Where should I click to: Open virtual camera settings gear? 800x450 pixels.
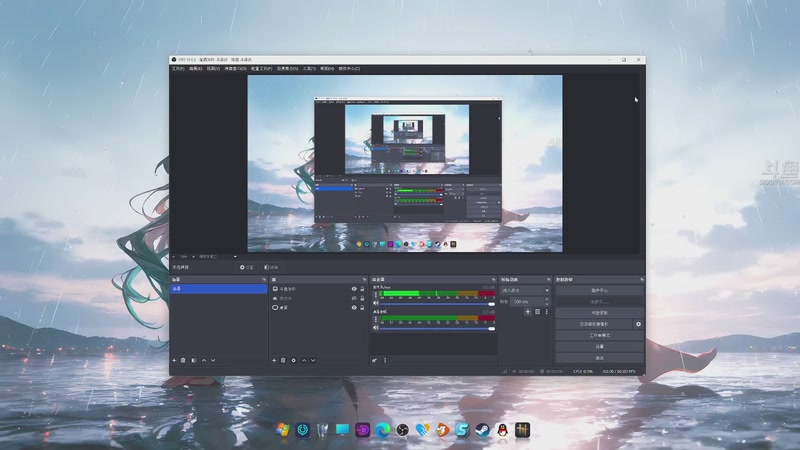(638, 324)
